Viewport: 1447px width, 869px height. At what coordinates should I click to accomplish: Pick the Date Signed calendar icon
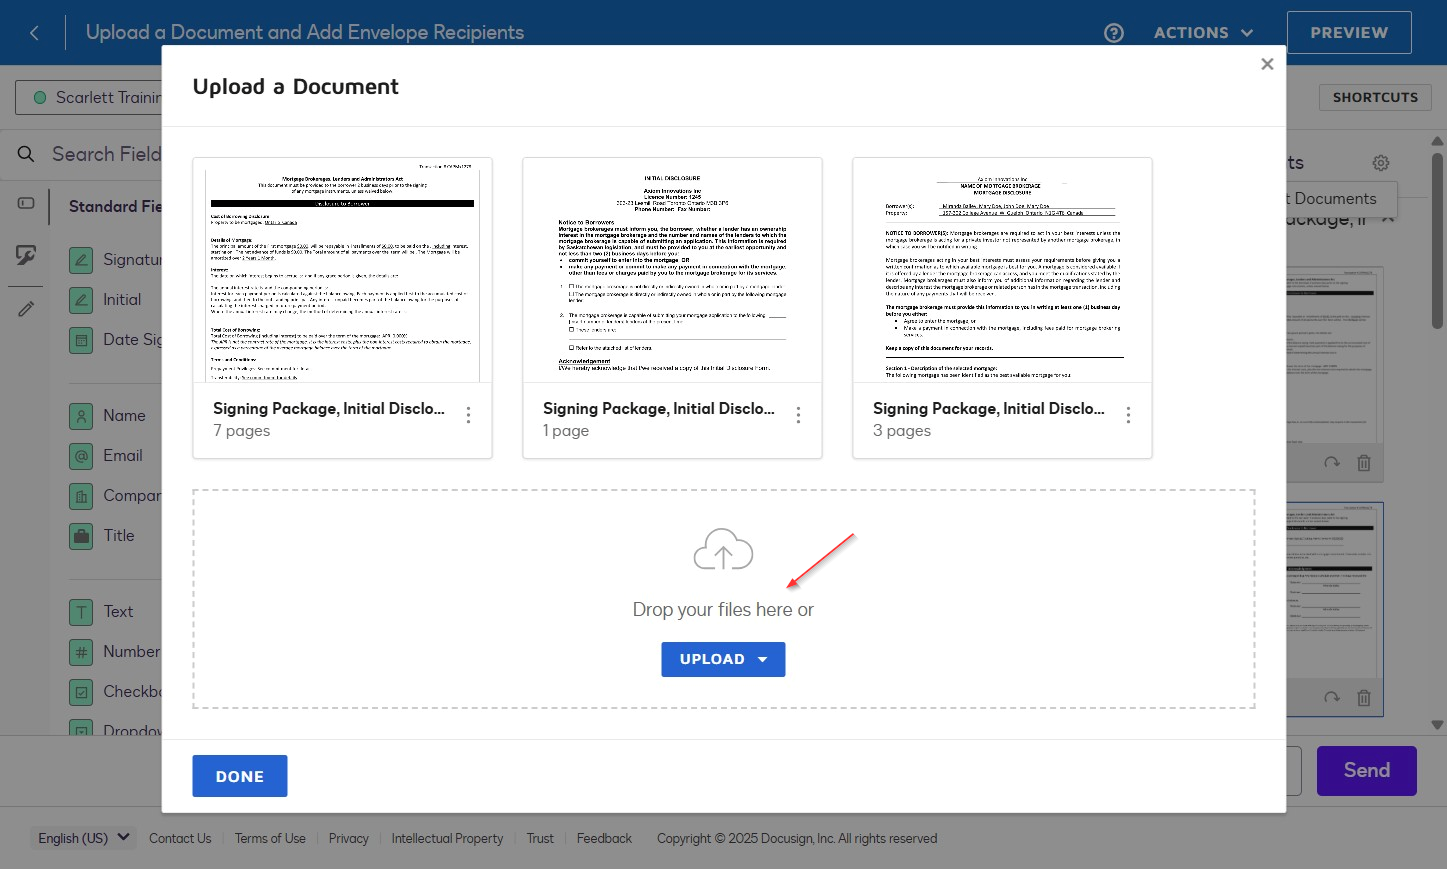(x=81, y=340)
